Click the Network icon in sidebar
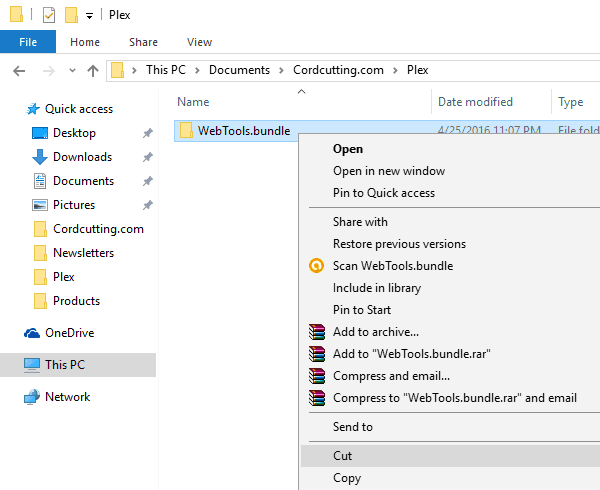This screenshot has height=490, width=600. pos(32,397)
